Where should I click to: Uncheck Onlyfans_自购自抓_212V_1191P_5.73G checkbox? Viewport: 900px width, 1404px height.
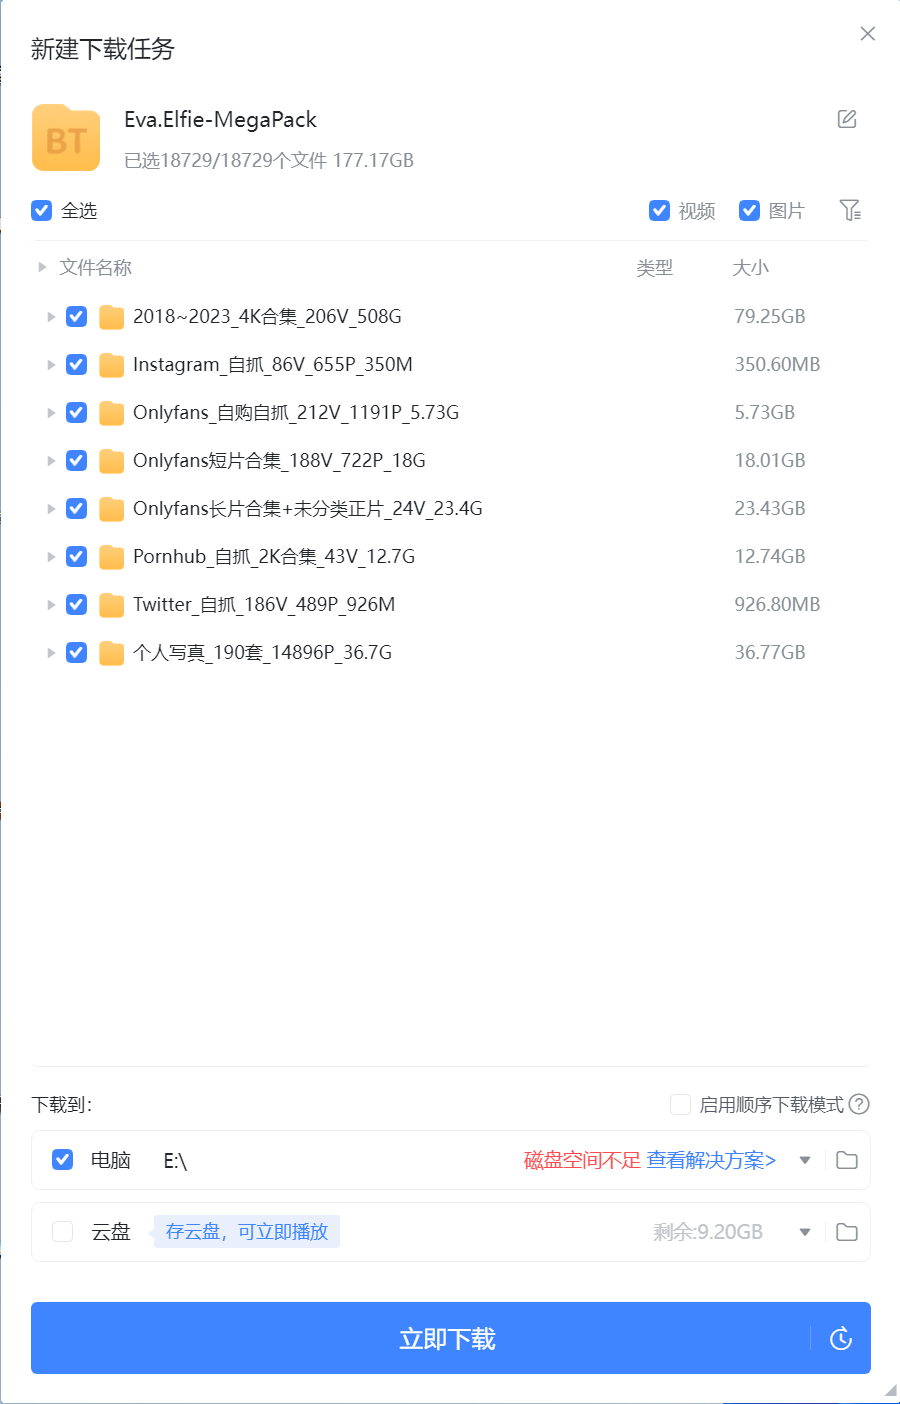[x=76, y=412]
